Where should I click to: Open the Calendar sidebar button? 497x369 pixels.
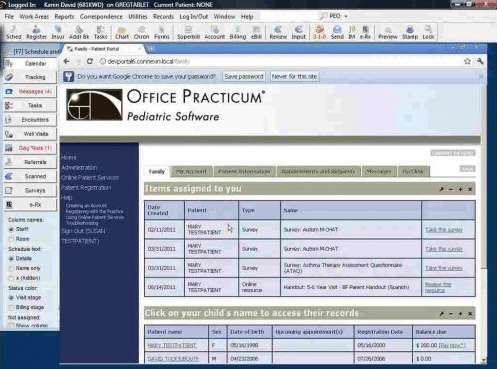pos(30,63)
